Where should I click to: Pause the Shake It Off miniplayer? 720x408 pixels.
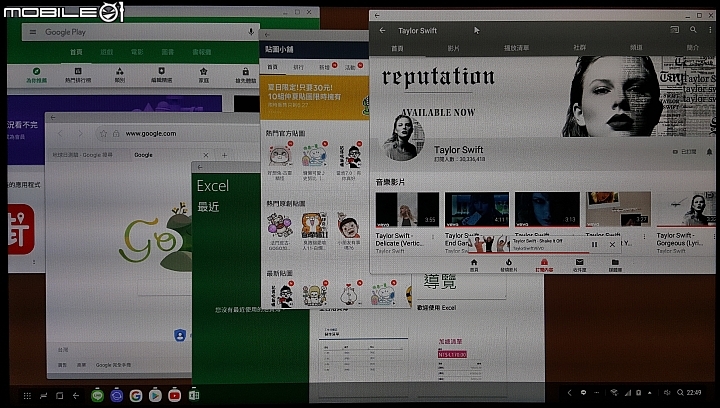[x=594, y=245]
